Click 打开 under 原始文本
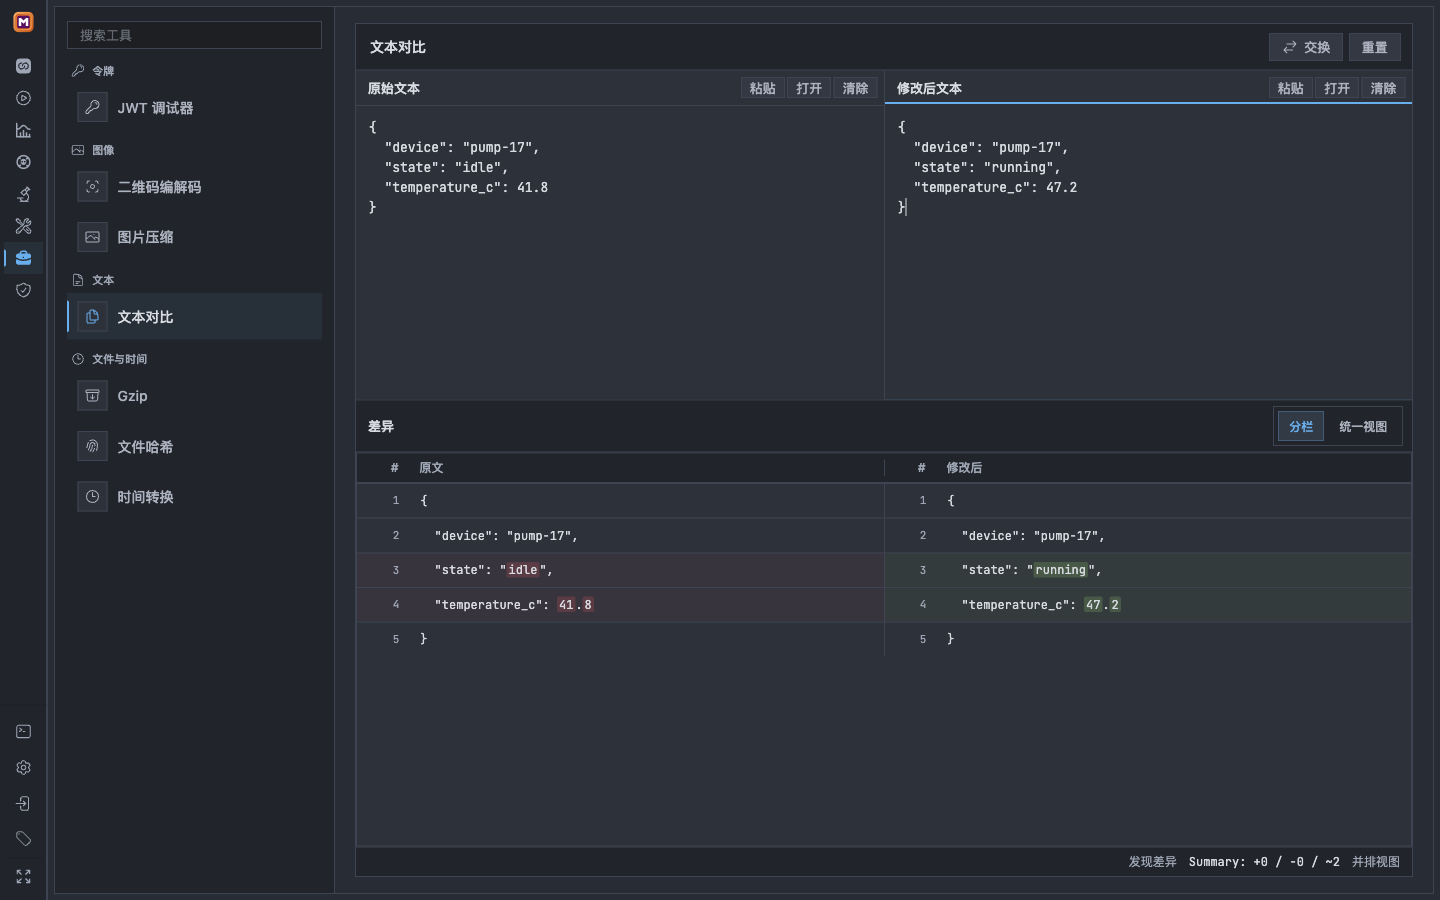 click(x=809, y=88)
